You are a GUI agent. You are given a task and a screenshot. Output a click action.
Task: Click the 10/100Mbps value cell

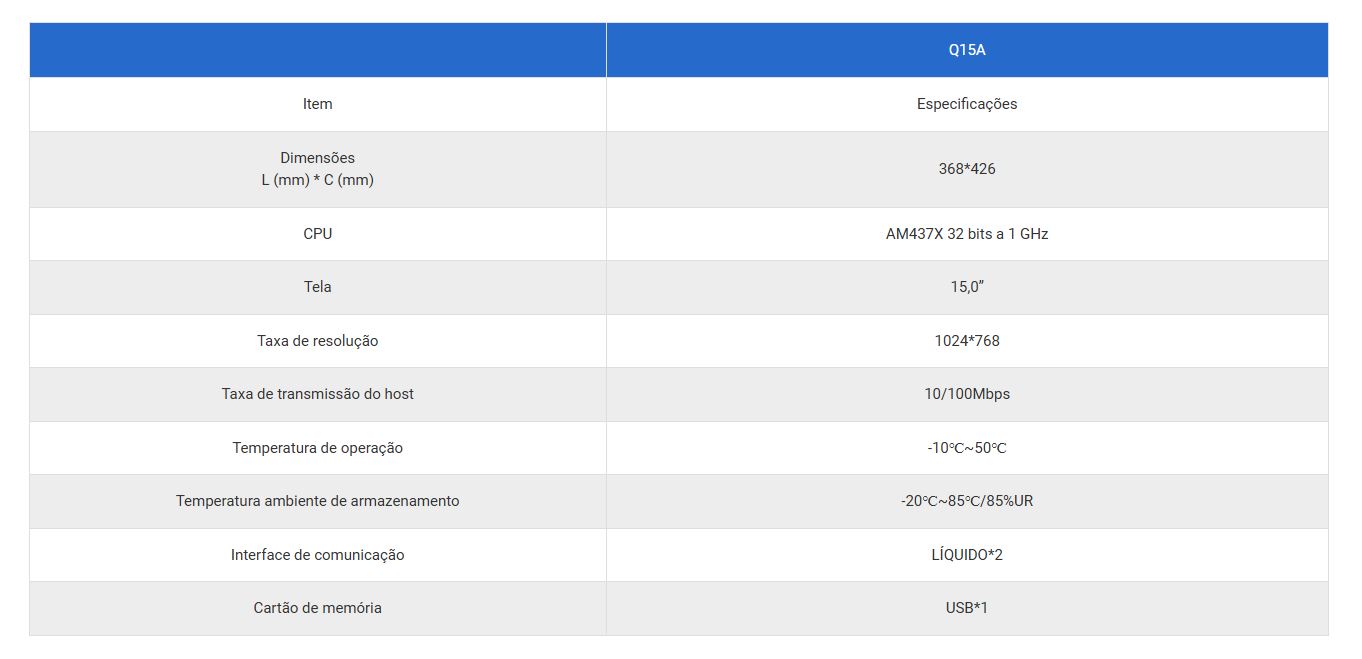[x=966, y=394]
